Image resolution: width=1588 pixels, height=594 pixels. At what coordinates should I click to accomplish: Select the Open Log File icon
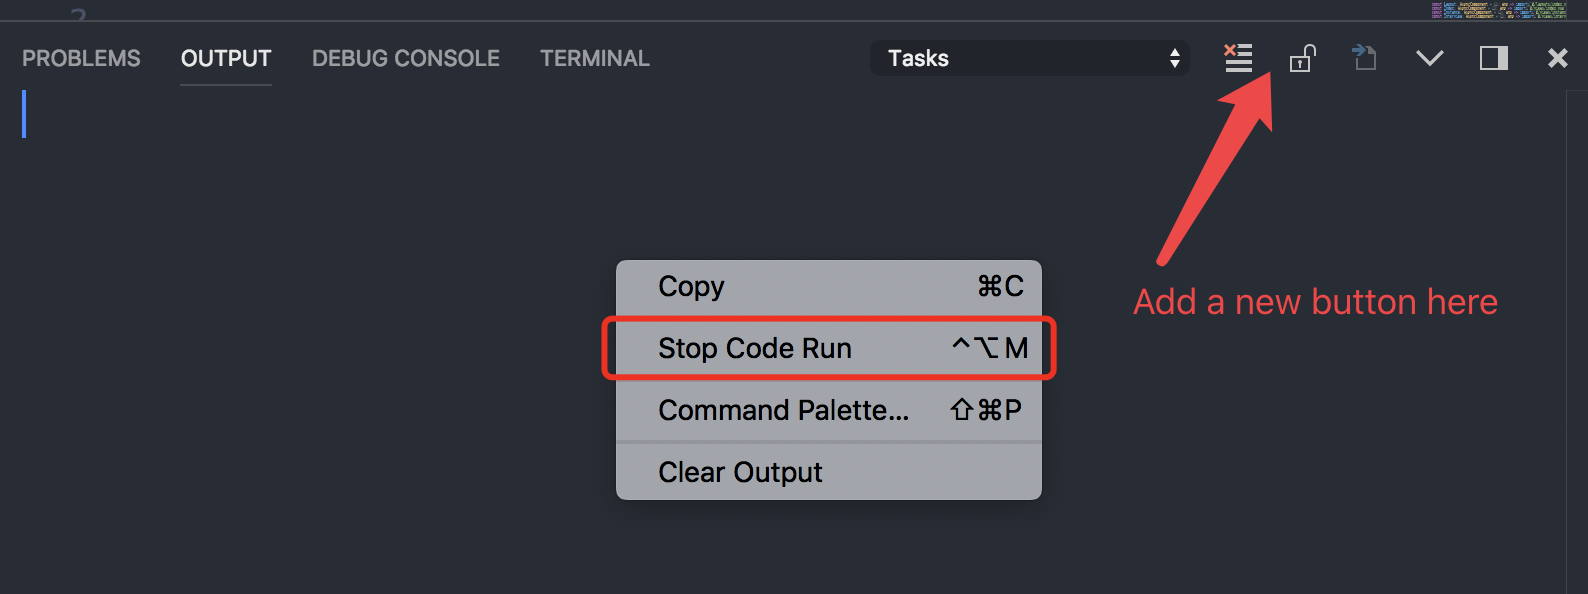(x=1364, y=58)
